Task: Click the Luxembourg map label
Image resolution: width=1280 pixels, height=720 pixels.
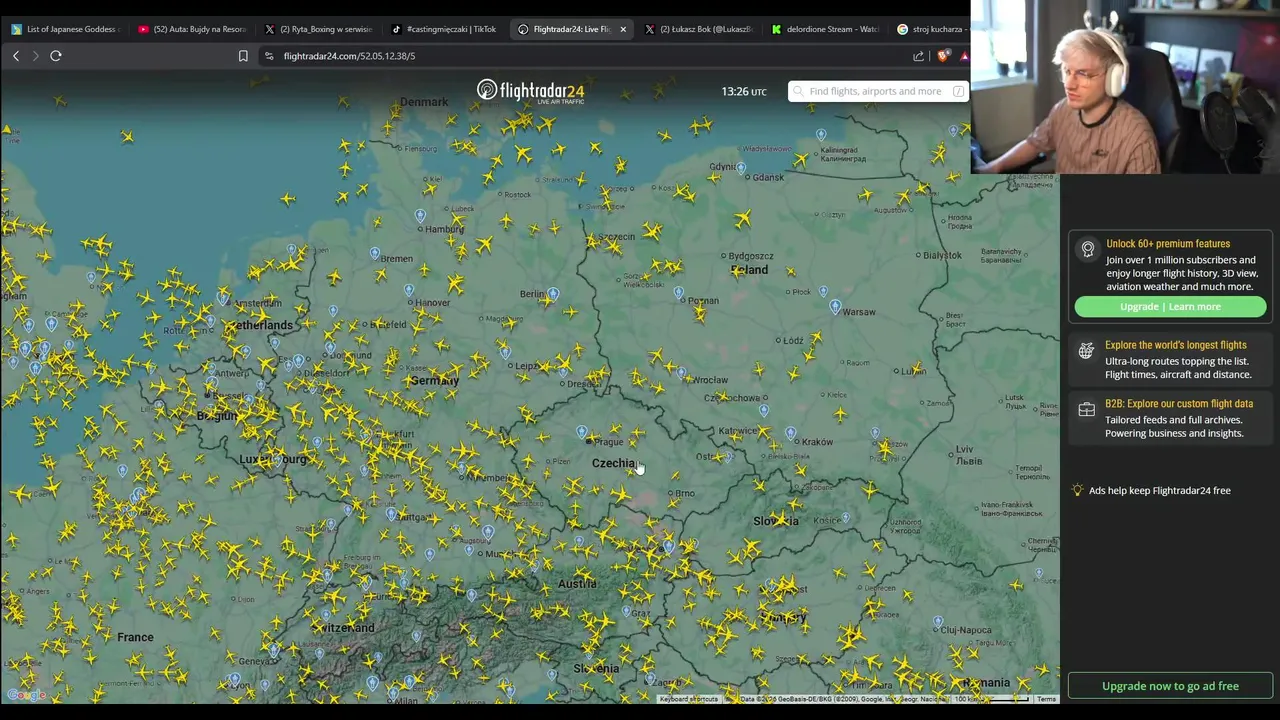Action: [273, 460]
